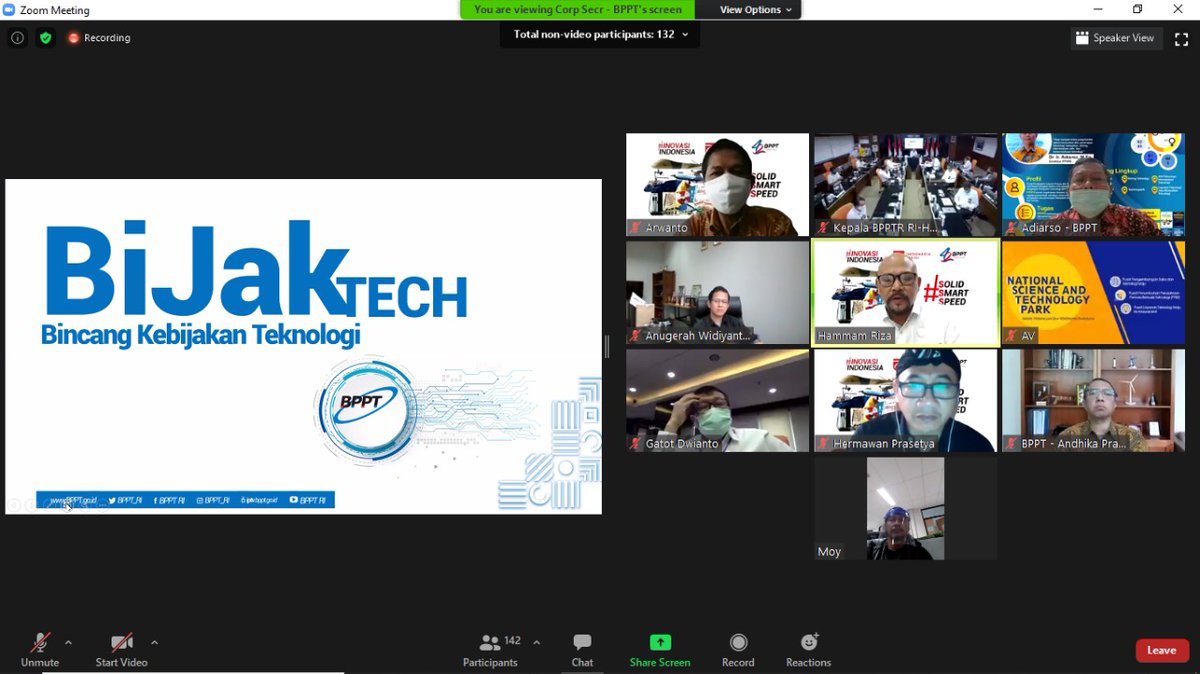Click the Recording indicator
Viewport: 1200px width, 674px height.
point(99,38)
